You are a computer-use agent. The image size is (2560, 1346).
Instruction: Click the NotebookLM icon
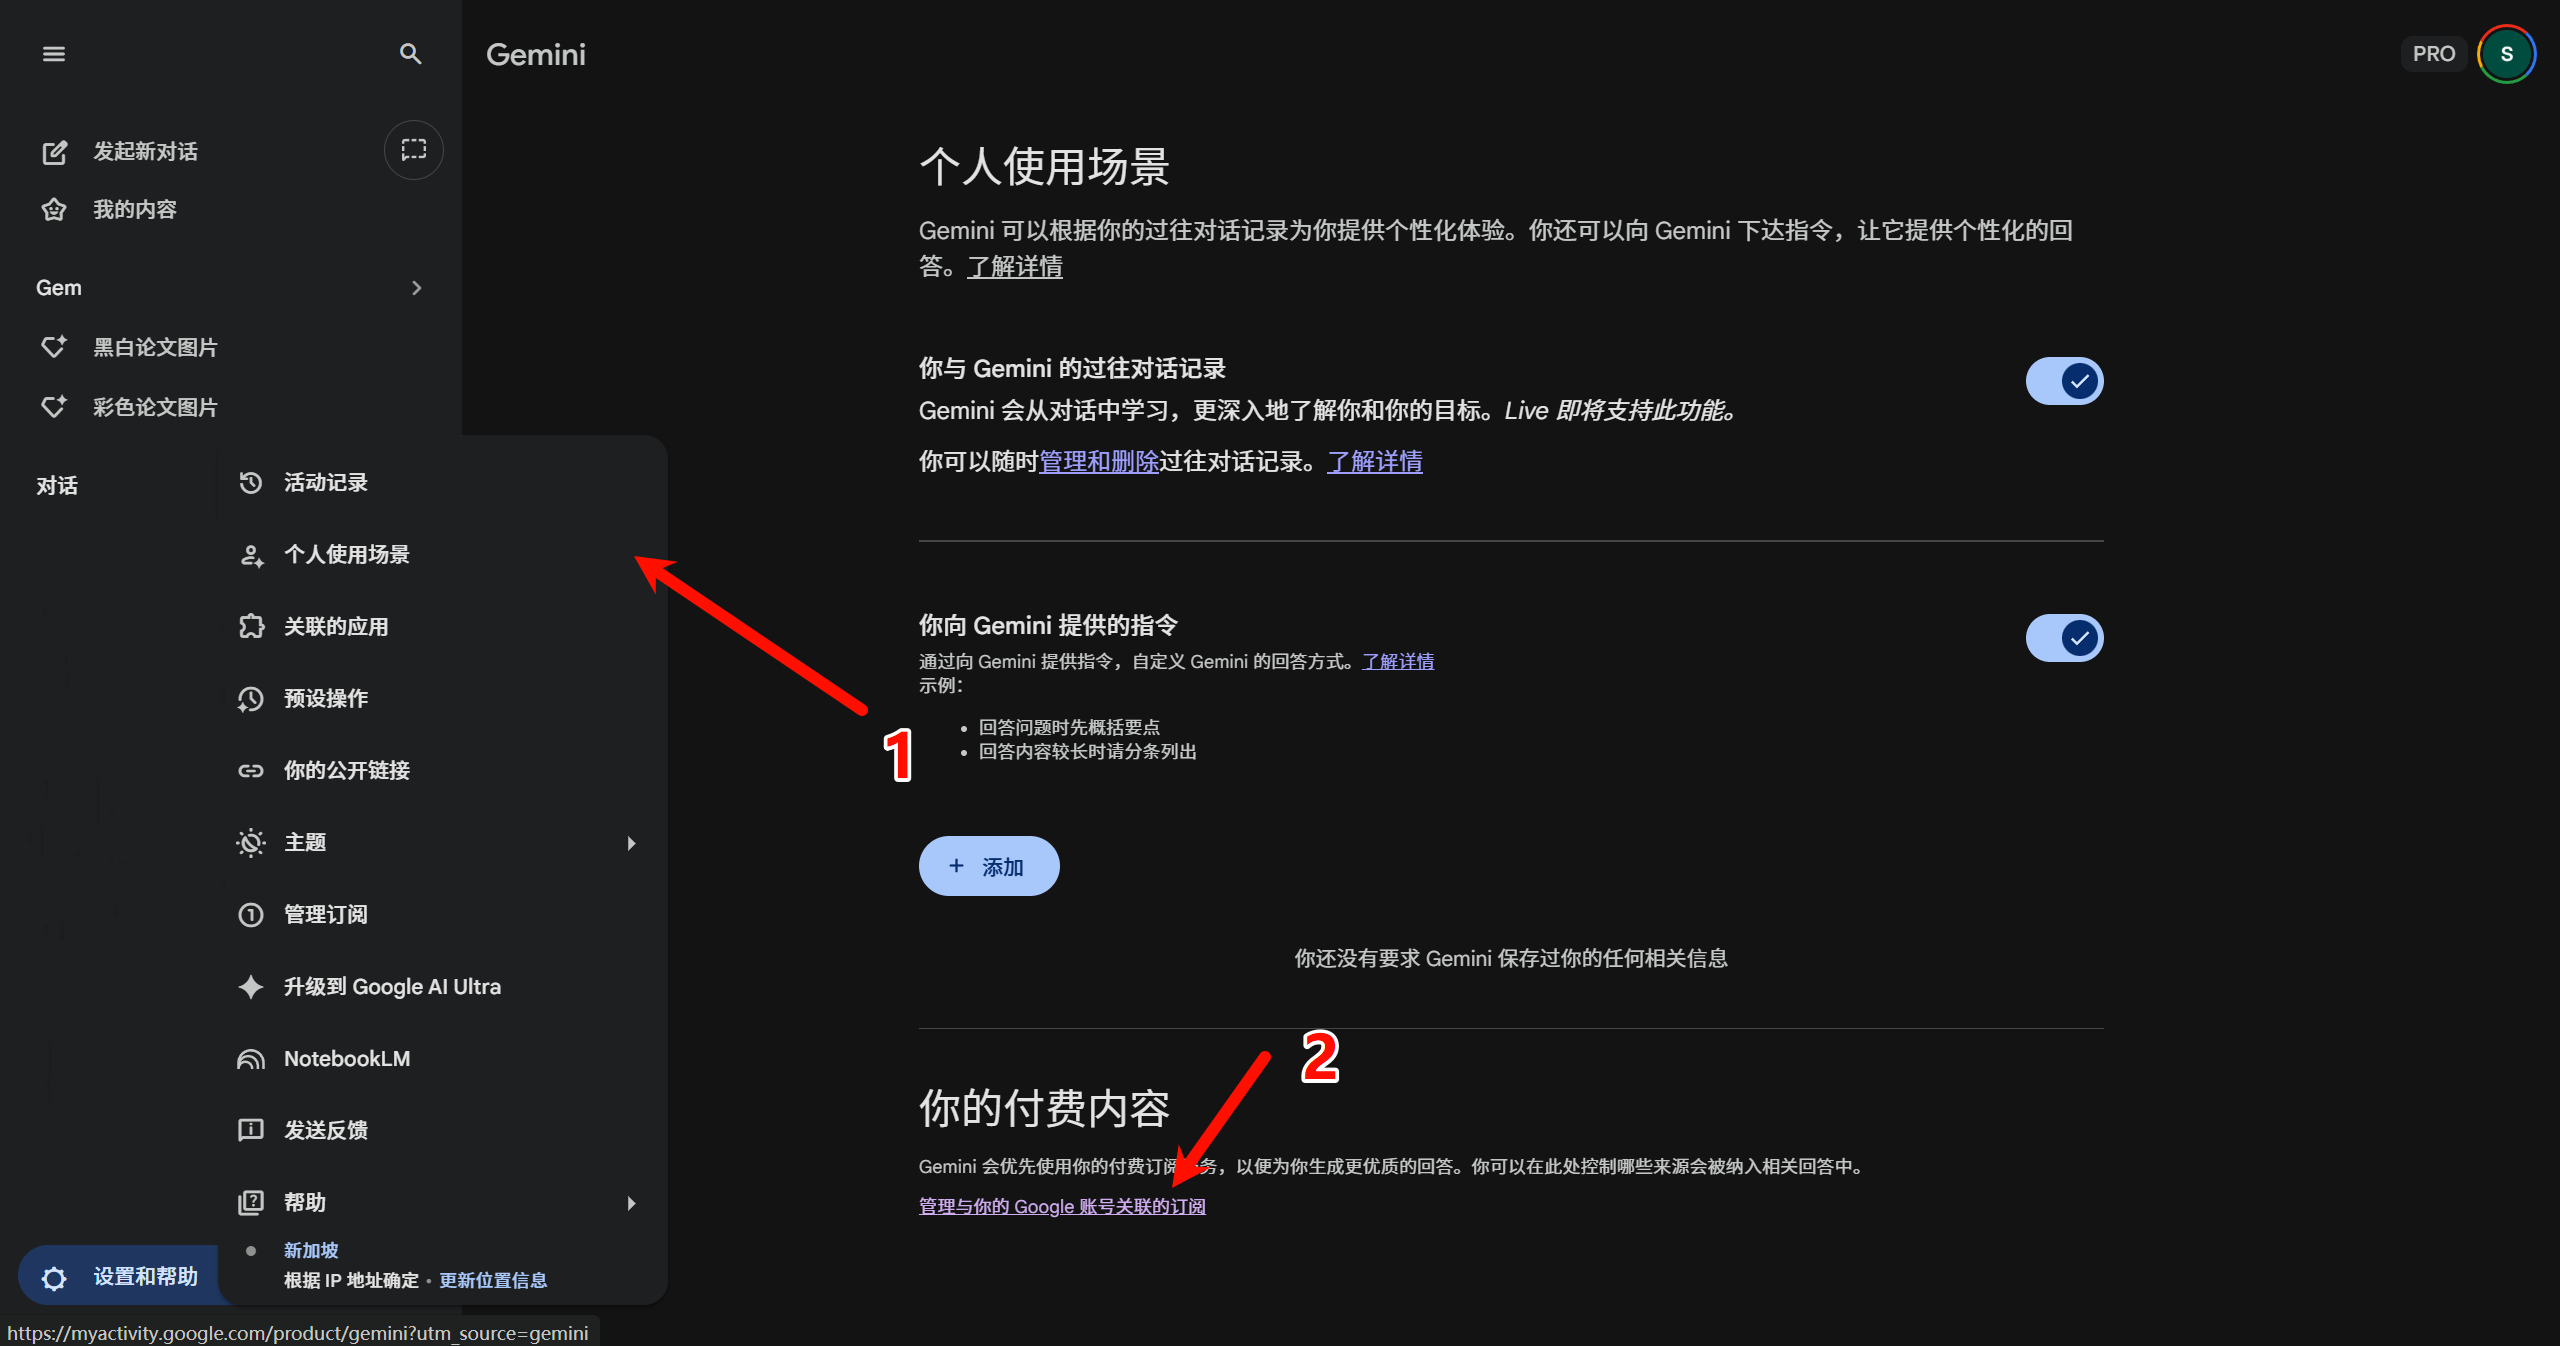coord(251,1059)
